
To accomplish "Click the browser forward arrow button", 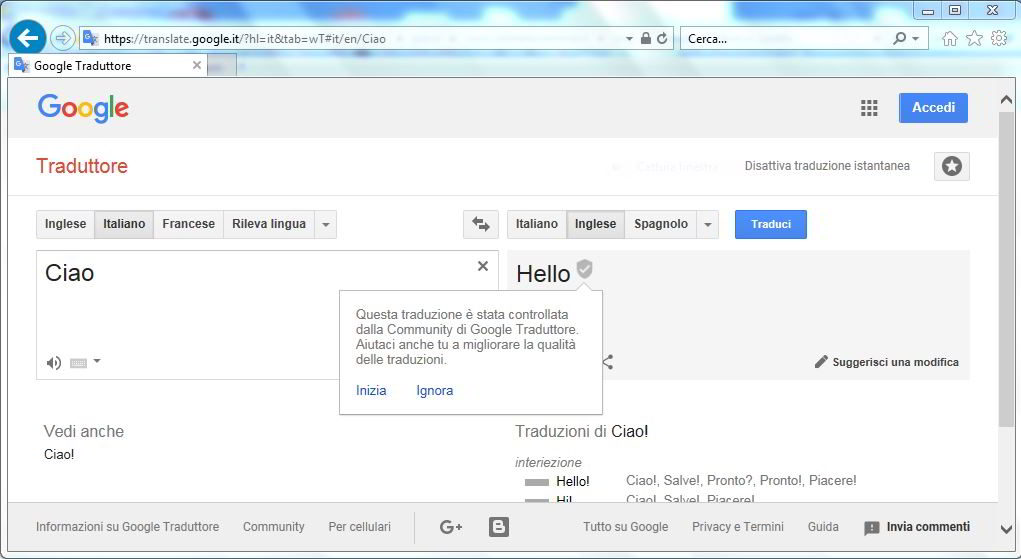I will click(63, 38).
